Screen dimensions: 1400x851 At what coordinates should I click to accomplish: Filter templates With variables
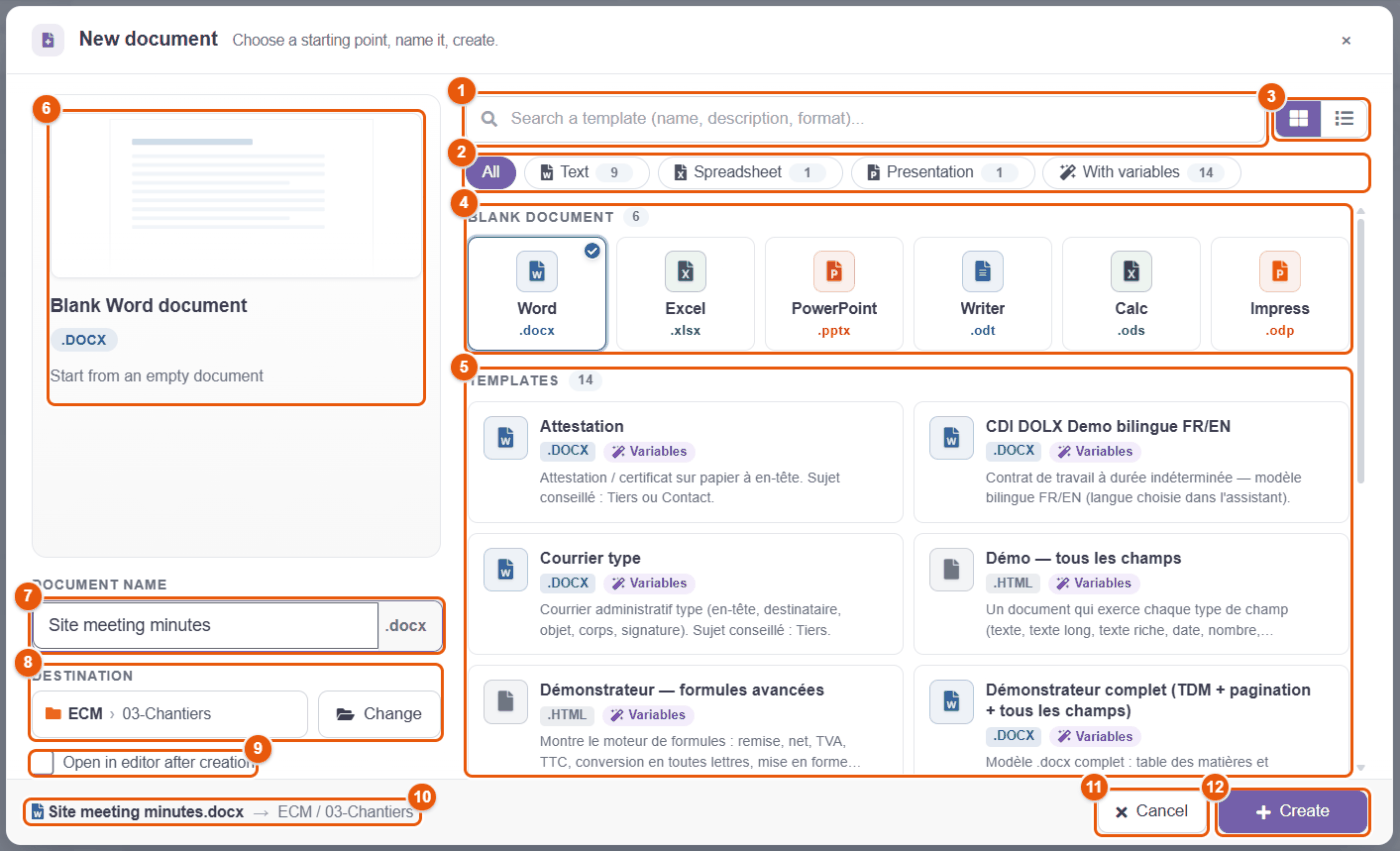click(1141, 172)
